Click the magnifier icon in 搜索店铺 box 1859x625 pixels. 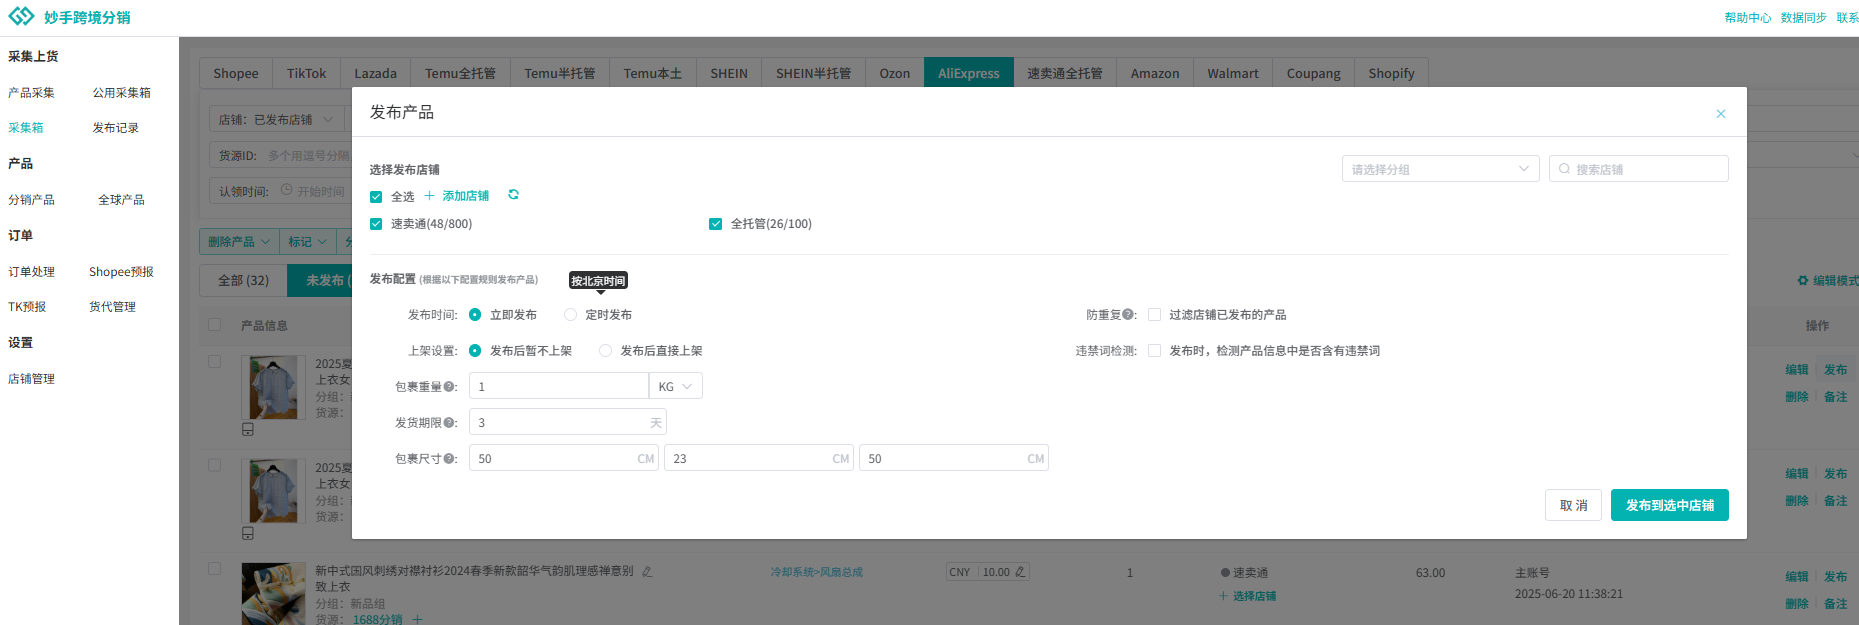(x=1564, y=169)
